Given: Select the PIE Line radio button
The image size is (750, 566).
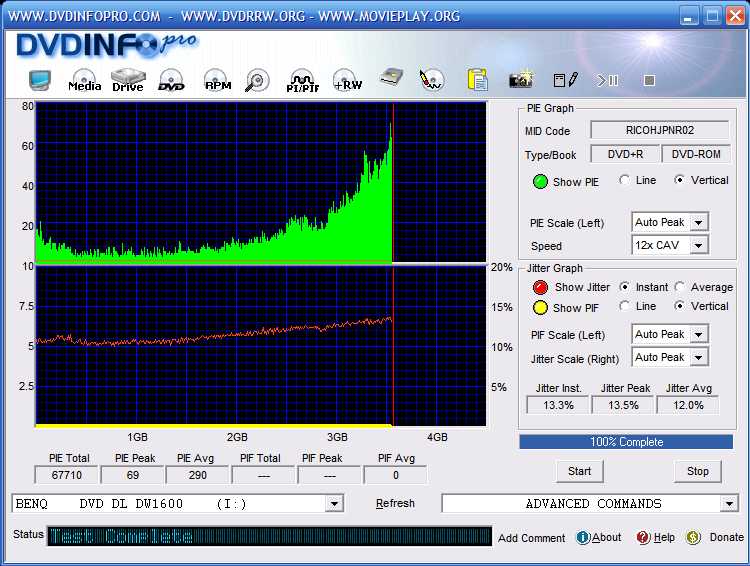Looking at the screenshot, I should pyautogui.click(x=625, y=180).
